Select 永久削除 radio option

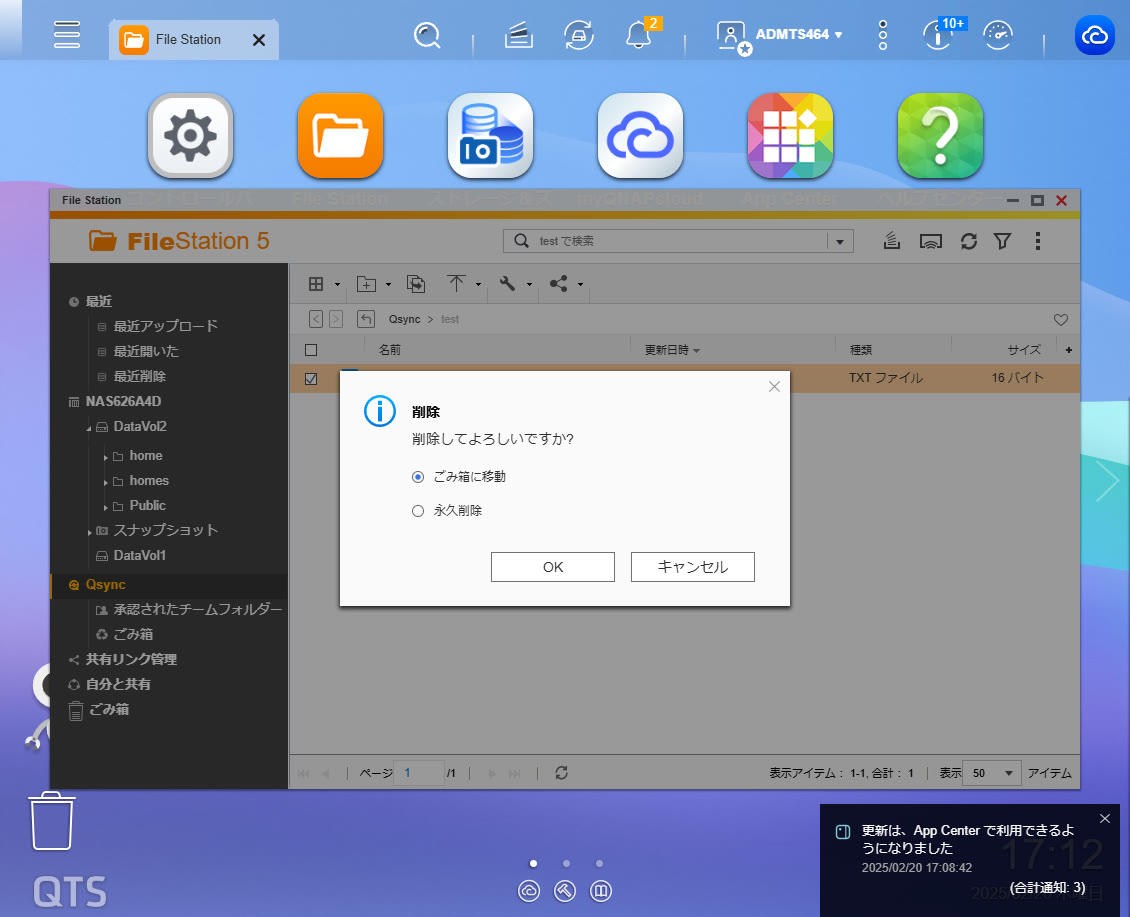click(x=418, y=511)
